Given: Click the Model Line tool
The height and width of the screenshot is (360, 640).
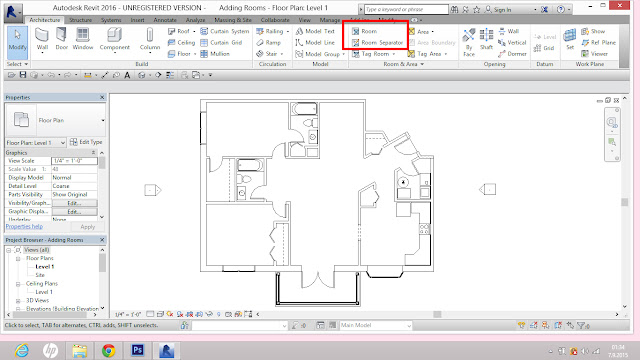Looking at the screenshot, I should [315, 42].
